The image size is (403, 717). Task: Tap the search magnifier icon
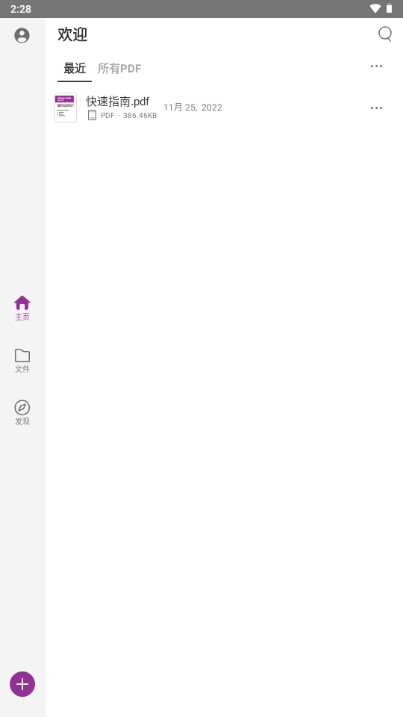(x=385, y=34)
